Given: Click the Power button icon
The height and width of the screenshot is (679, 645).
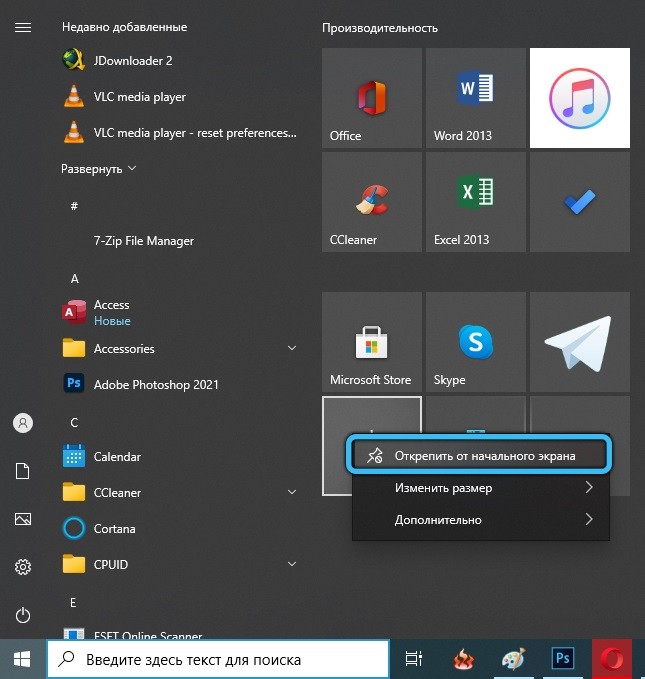Looking at the screenshot, I should 23,615.
